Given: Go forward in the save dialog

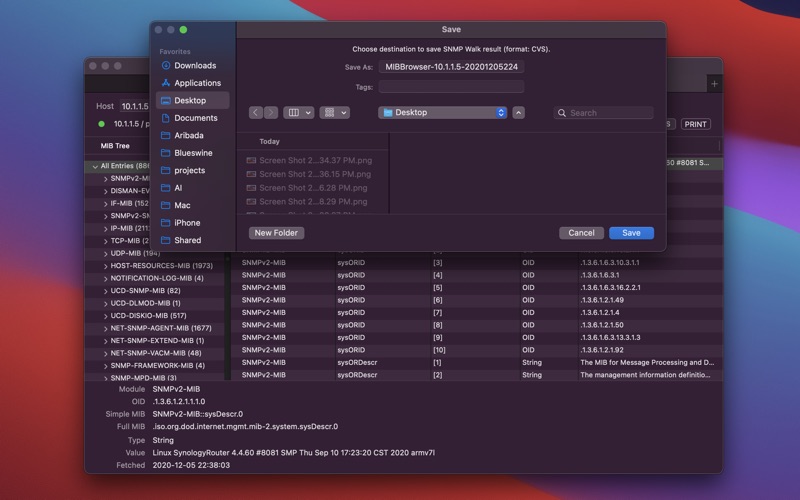Looking at the screenshot, I should tap(271, 113).
